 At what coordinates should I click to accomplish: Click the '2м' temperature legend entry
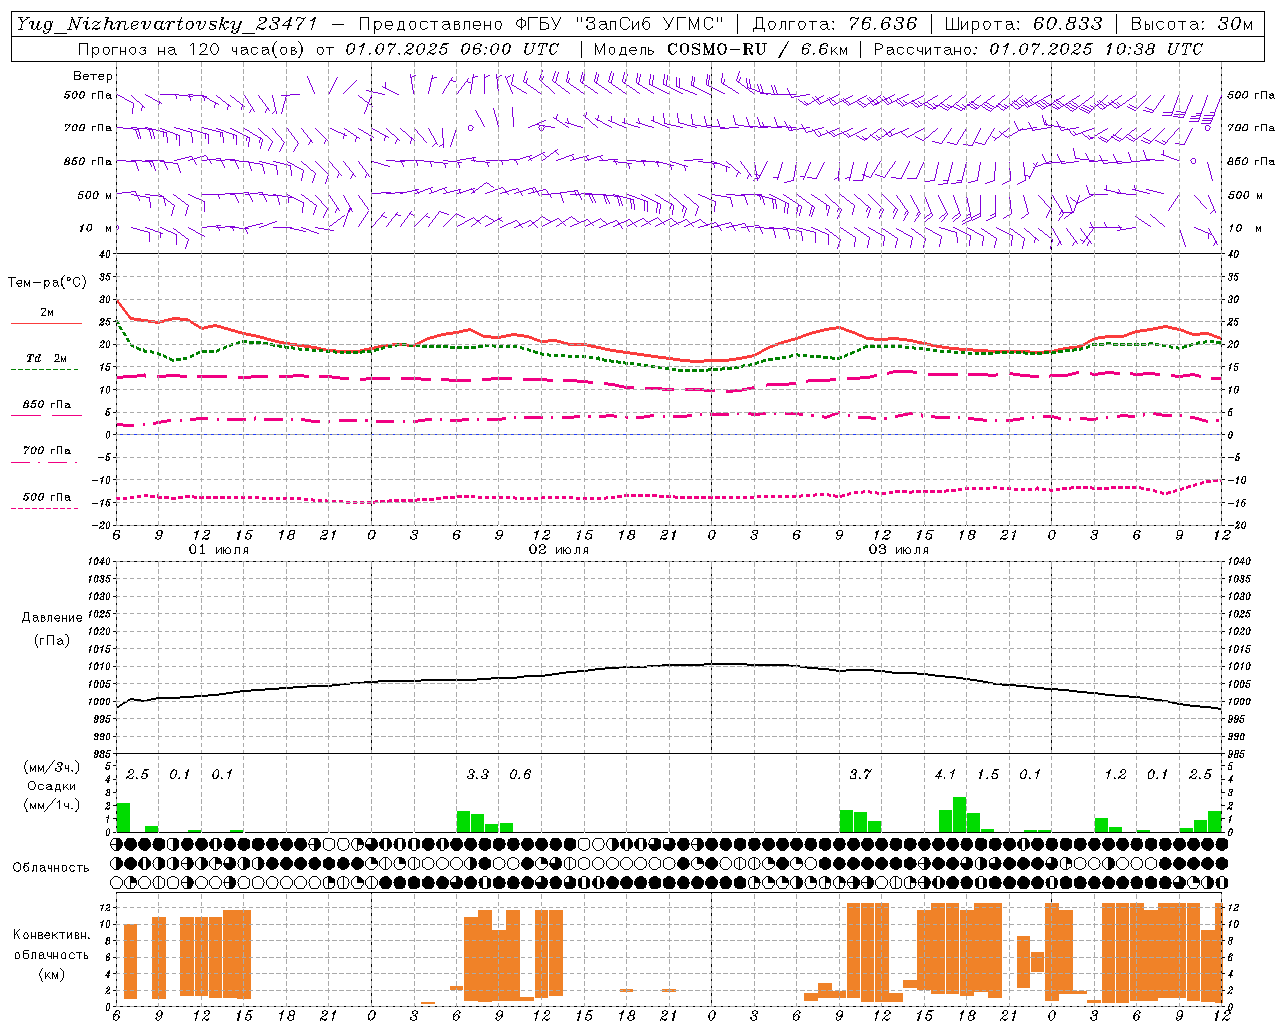point(47,313)
